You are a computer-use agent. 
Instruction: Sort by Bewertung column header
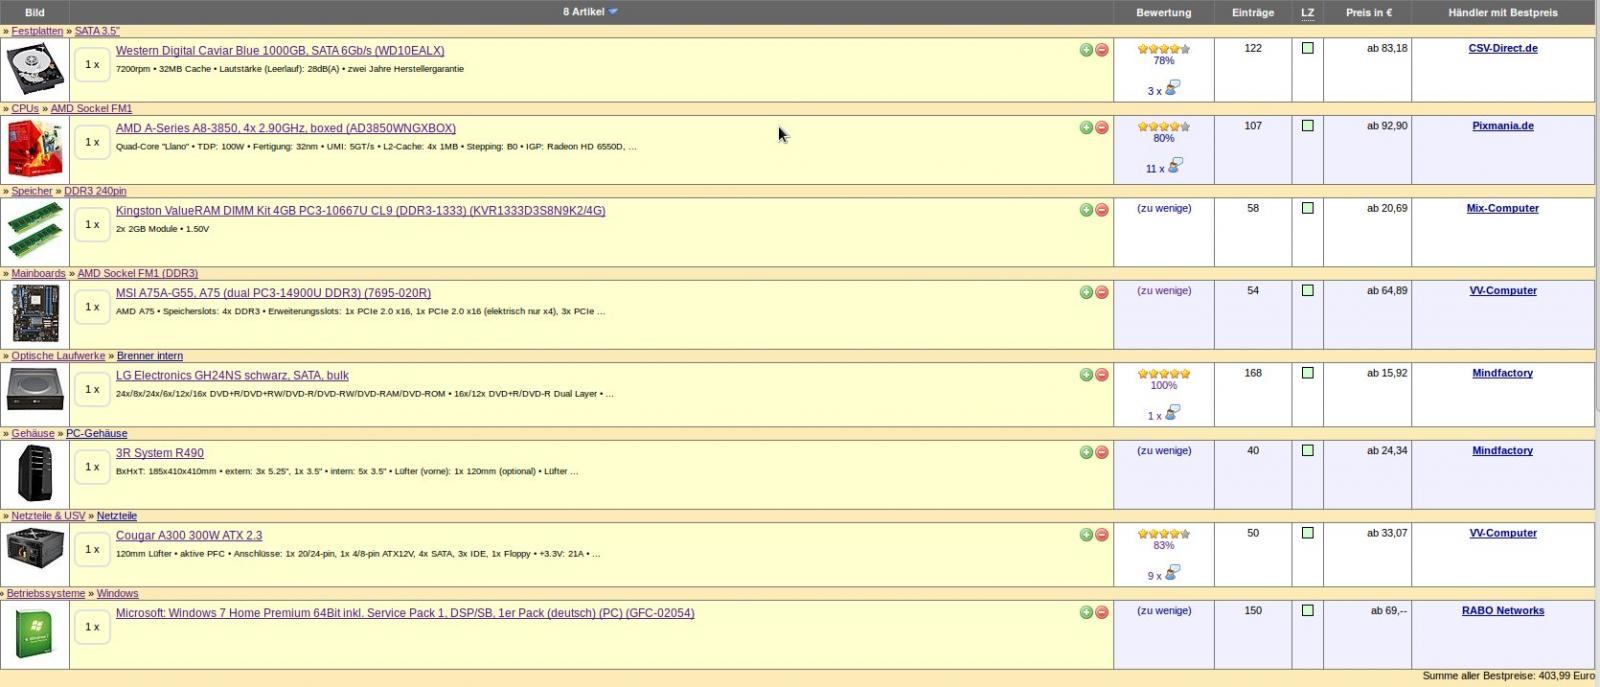(x=1163, y=12)
